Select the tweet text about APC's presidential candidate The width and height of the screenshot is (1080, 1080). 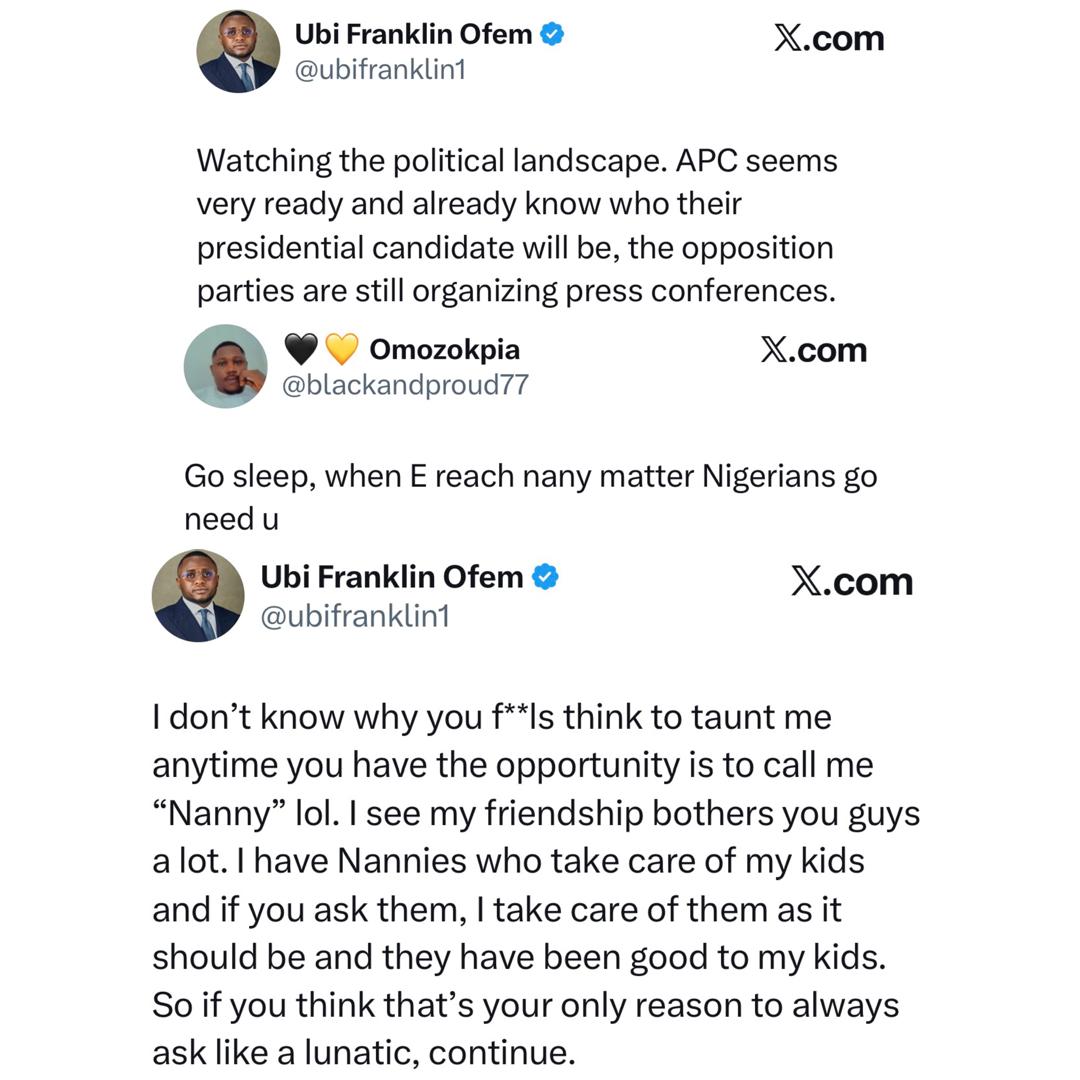click(516, 225)
